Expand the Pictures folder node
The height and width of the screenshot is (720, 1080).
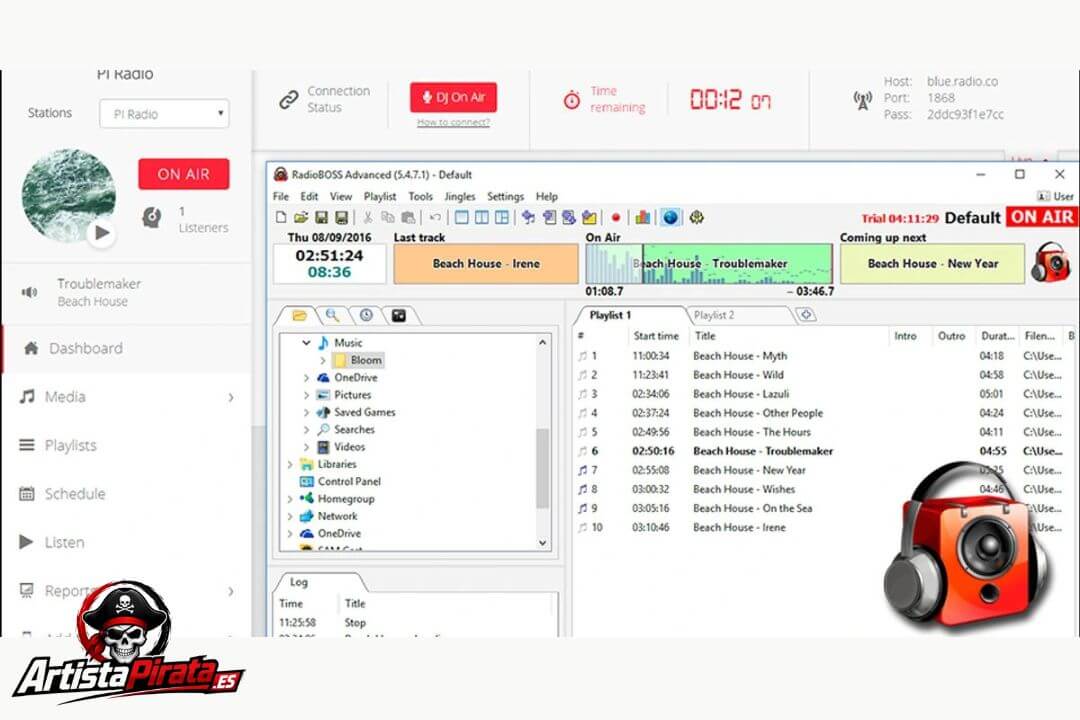point(307,395)
